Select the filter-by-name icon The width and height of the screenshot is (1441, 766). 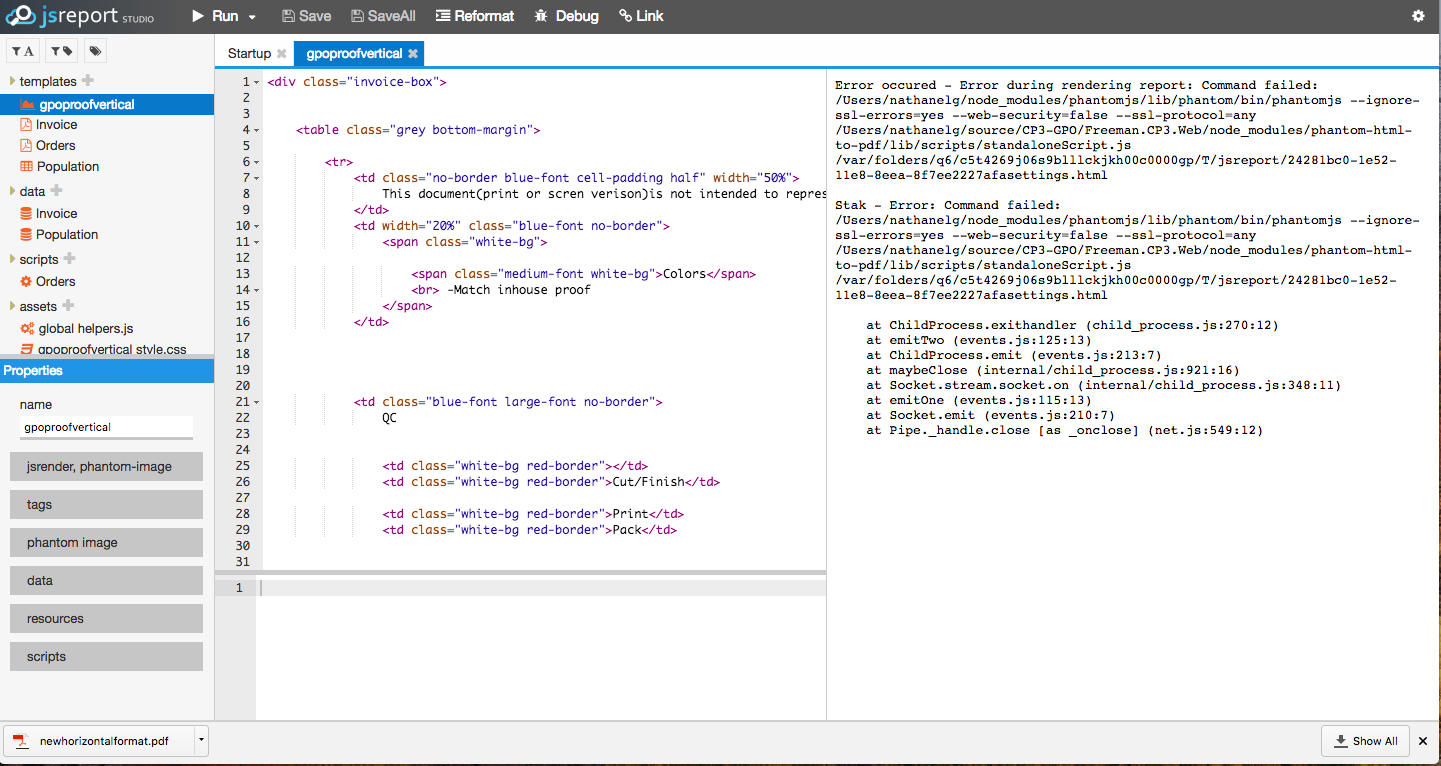pos(22,50)
